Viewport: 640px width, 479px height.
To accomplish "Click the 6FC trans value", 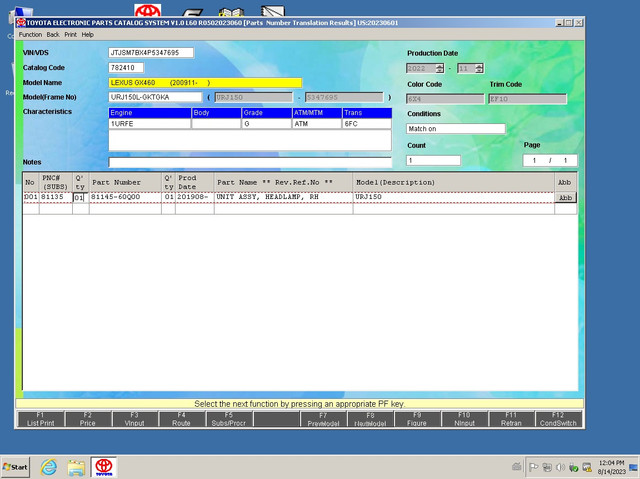I will (x=367, y=124).
